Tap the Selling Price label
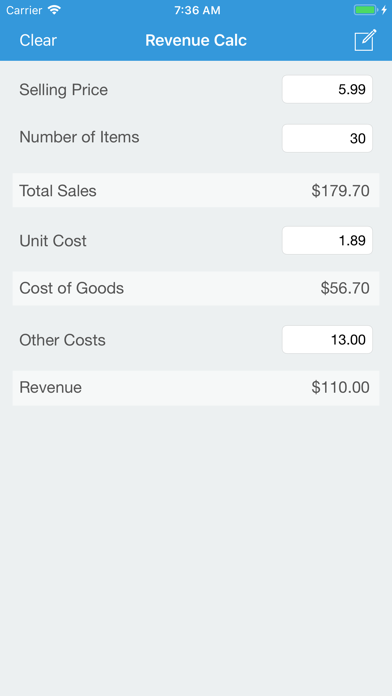The image size is (392, 696). coord(63,90)
